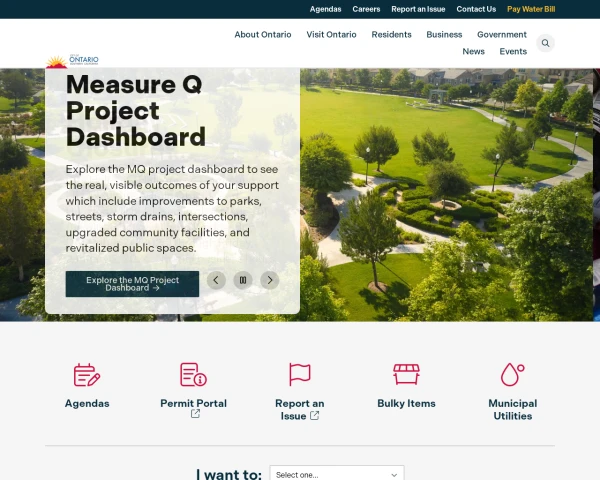Click the Report an Issue flag icon
The image size is (600, 480).
[x=300, y=374]
